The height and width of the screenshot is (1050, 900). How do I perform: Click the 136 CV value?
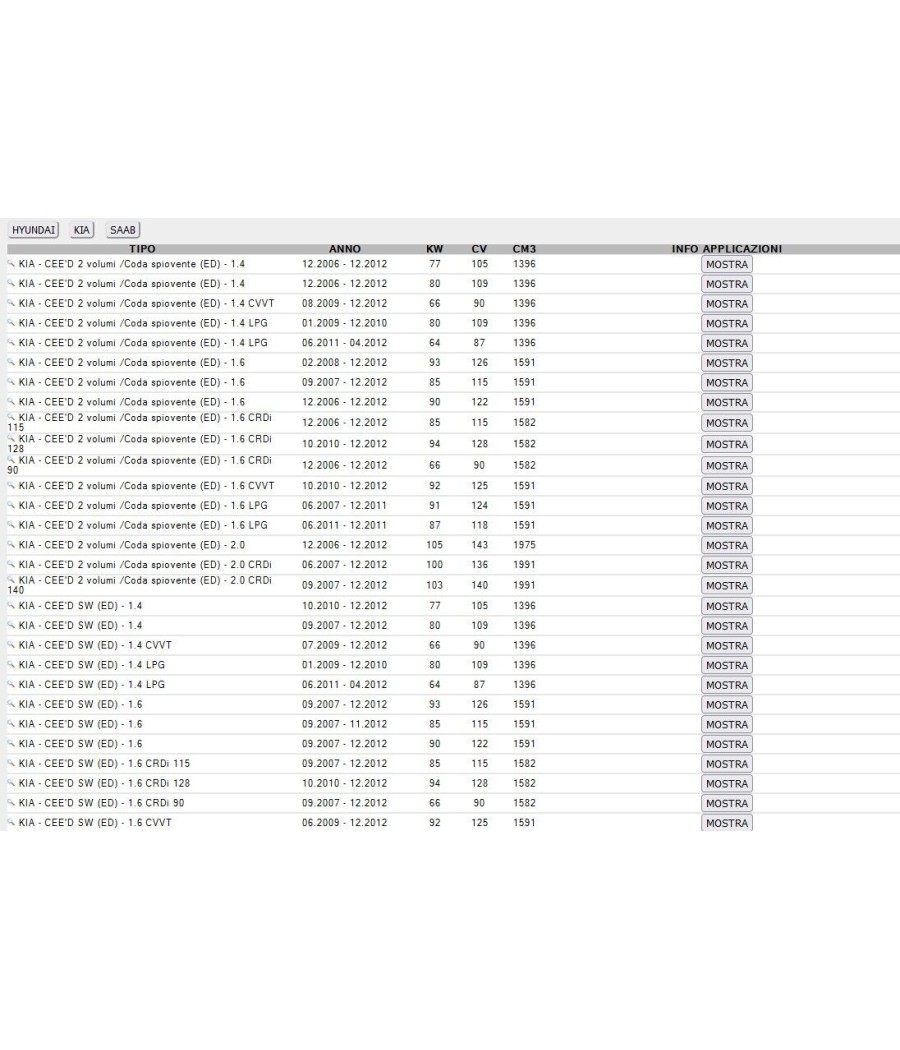click(x=479, y=565)
